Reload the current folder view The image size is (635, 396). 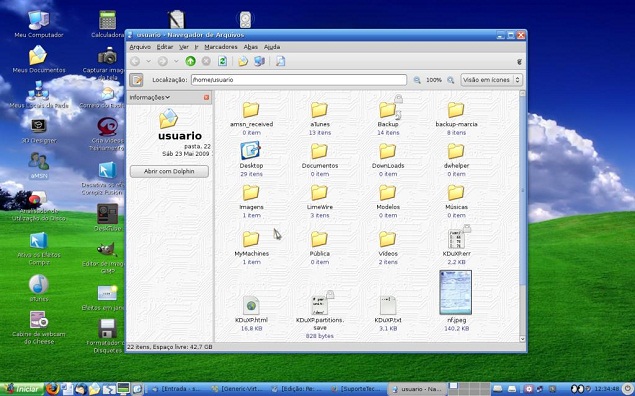222,61
